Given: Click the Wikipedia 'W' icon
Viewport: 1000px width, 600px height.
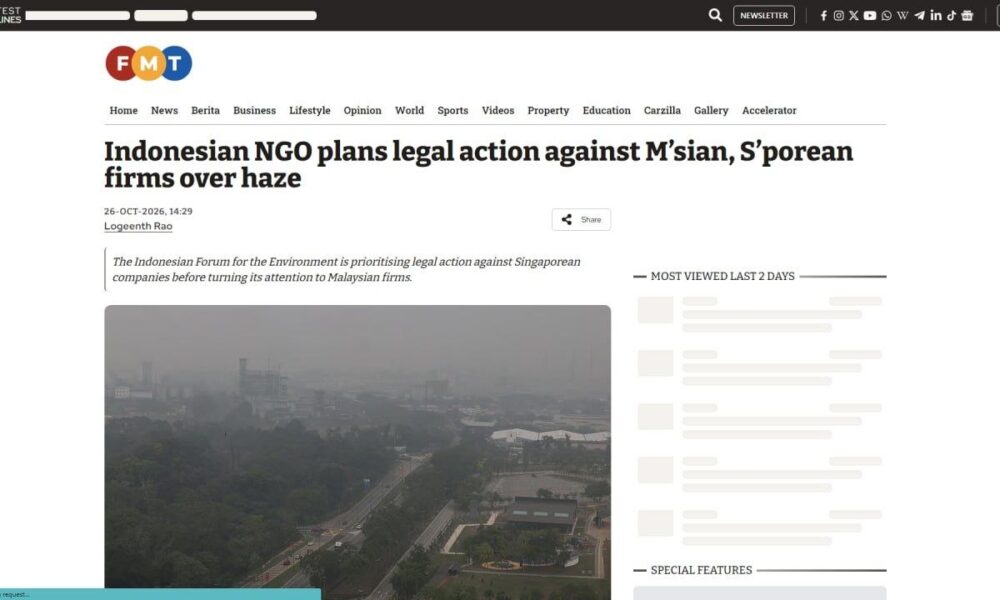Looking at the screenshot, I should tap(902, 15).
